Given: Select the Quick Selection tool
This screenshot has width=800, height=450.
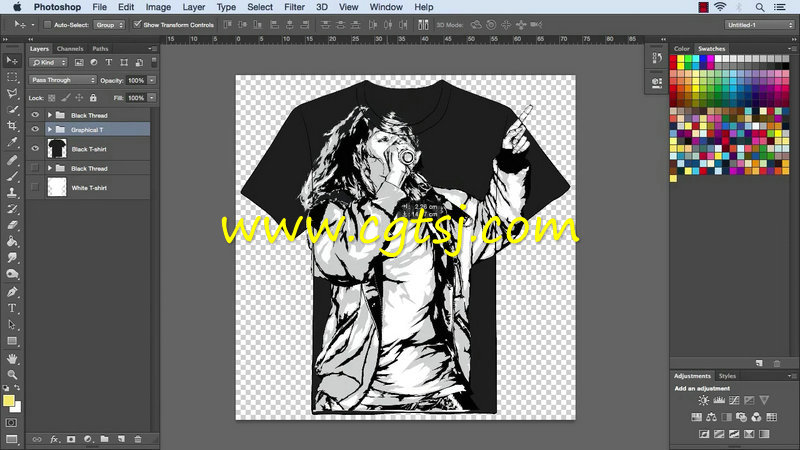Looking at the screenshot, I should click(12, 110).
